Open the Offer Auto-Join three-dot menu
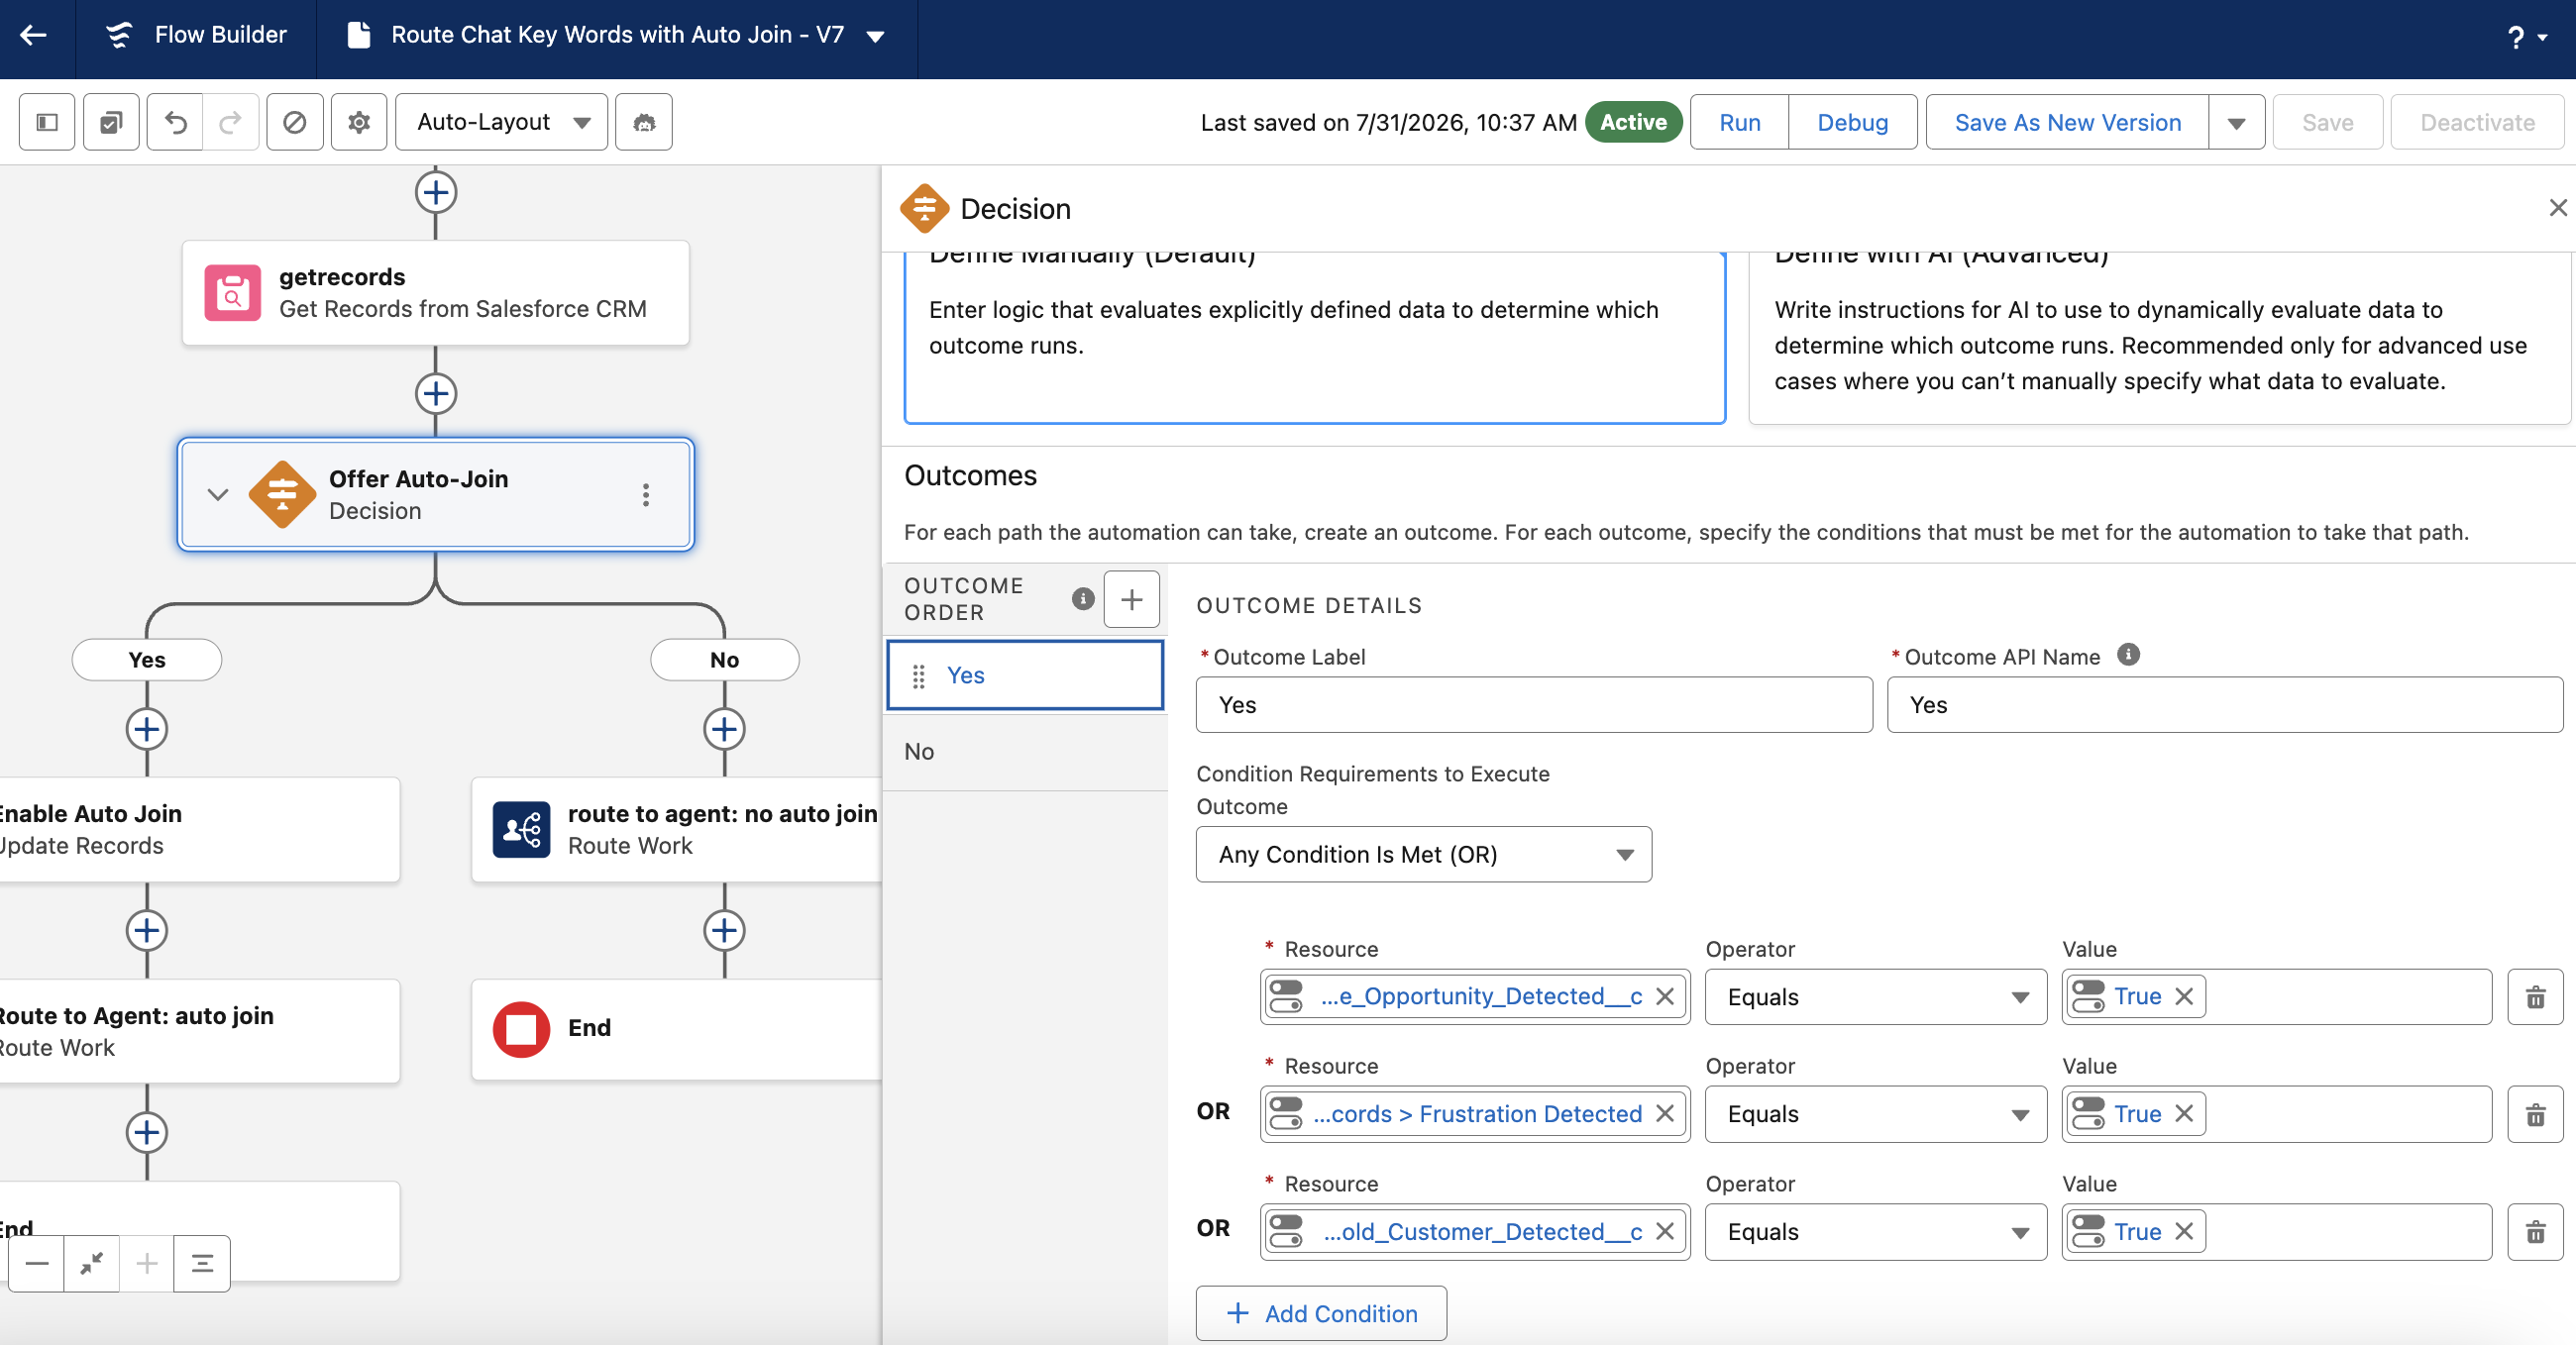 646,494
